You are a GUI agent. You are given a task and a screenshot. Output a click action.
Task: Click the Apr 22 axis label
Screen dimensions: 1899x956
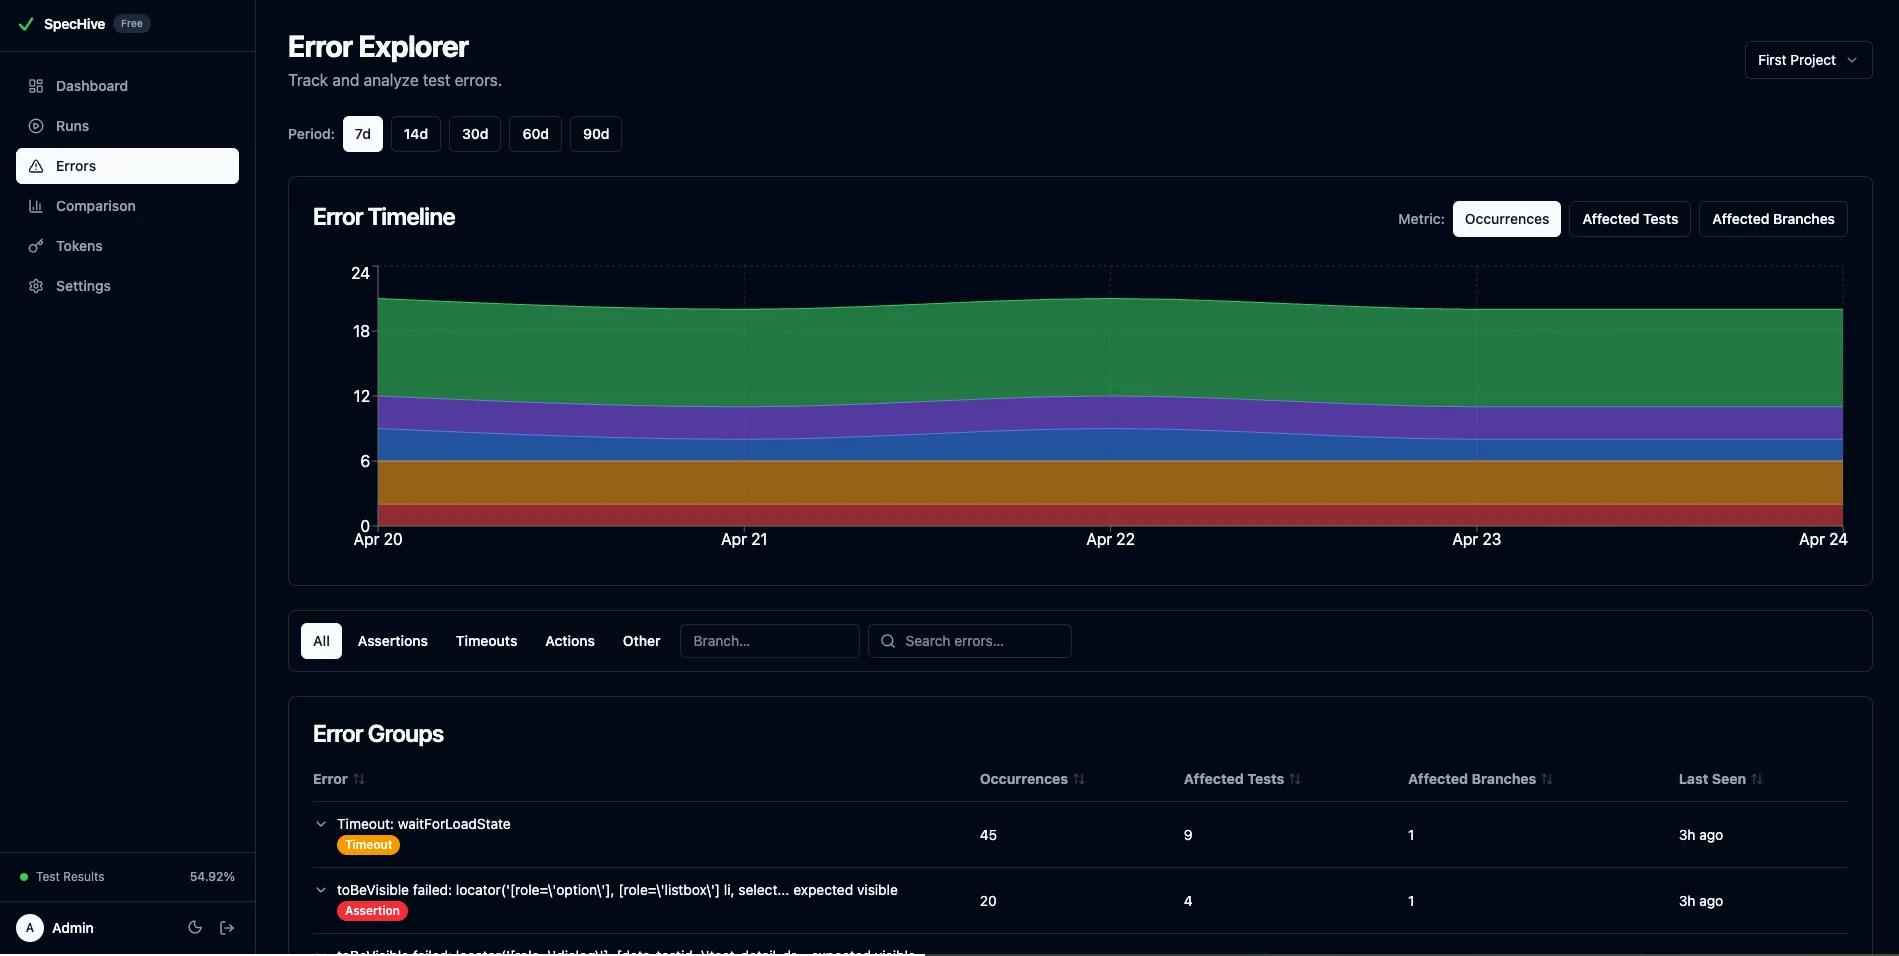tap(1110, 539)
